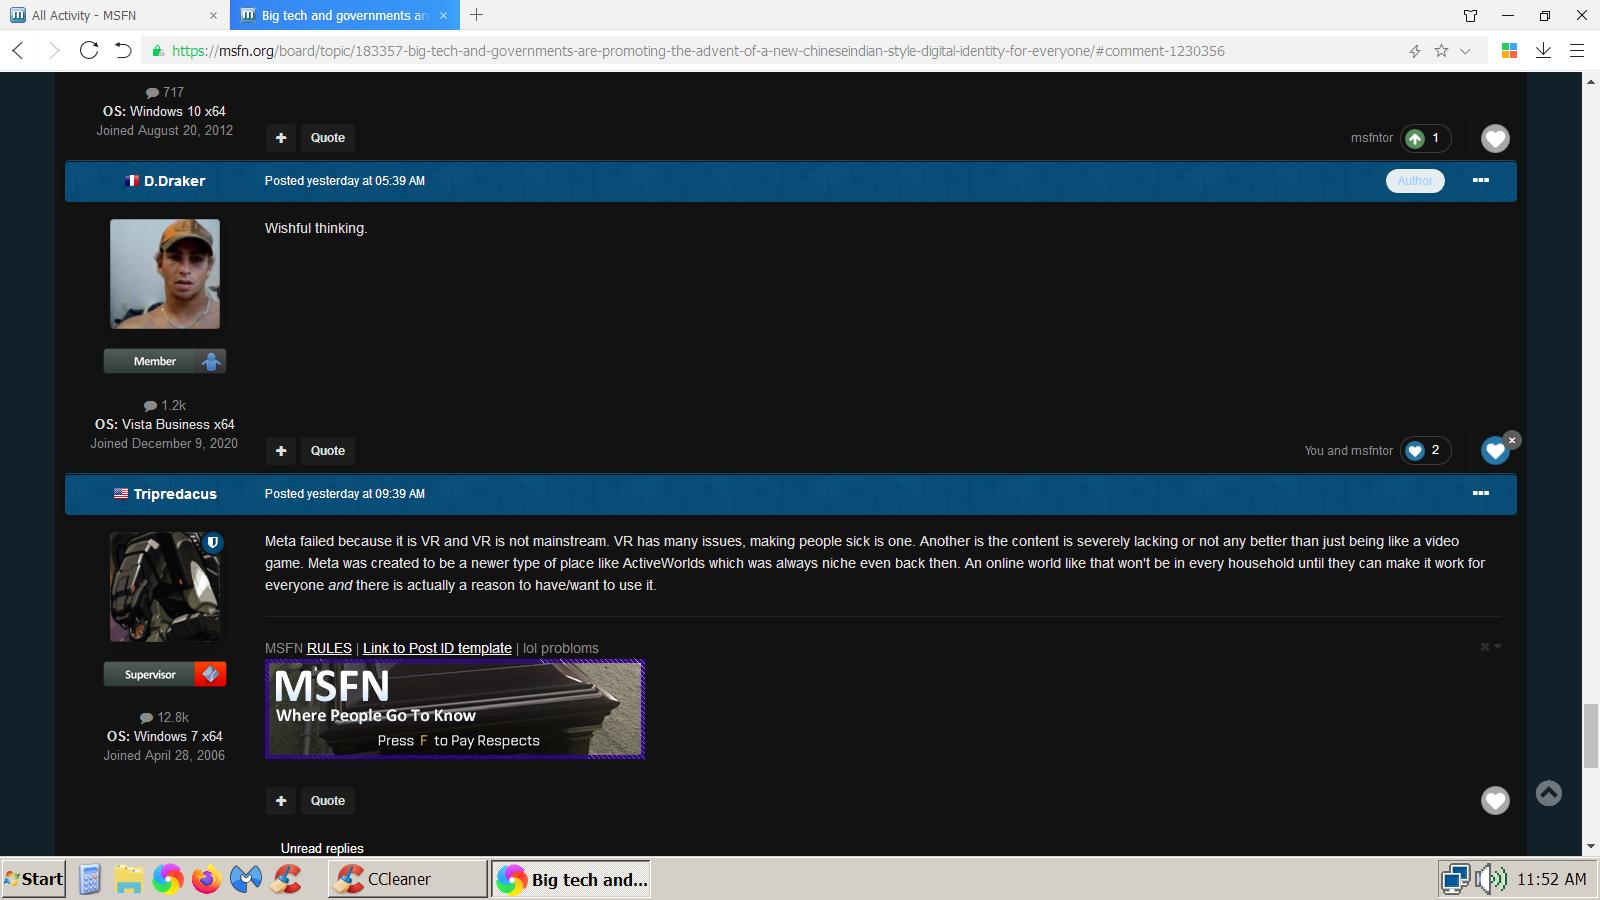1600x900 pixels.
Task: Multiquote plus button on Tripredacus's post
Action: tap(281, 801)
